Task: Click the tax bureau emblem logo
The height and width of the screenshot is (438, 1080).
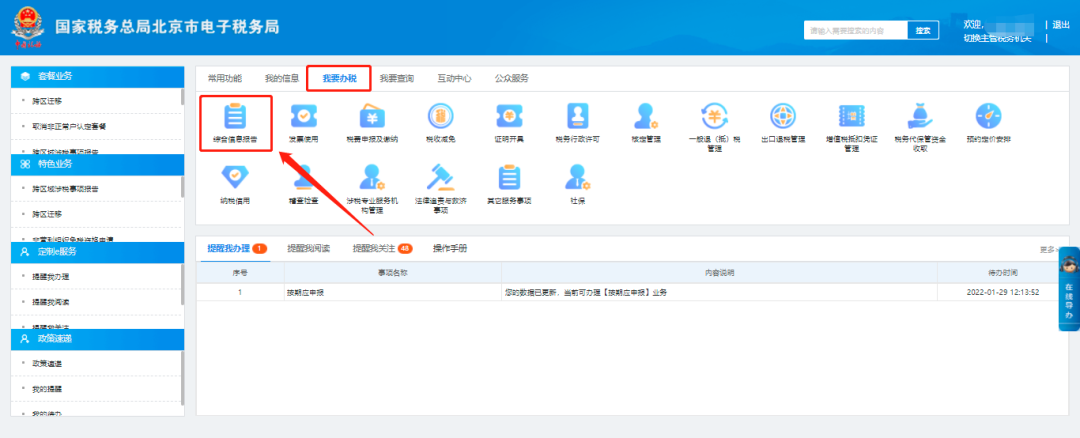Action: 28,28
